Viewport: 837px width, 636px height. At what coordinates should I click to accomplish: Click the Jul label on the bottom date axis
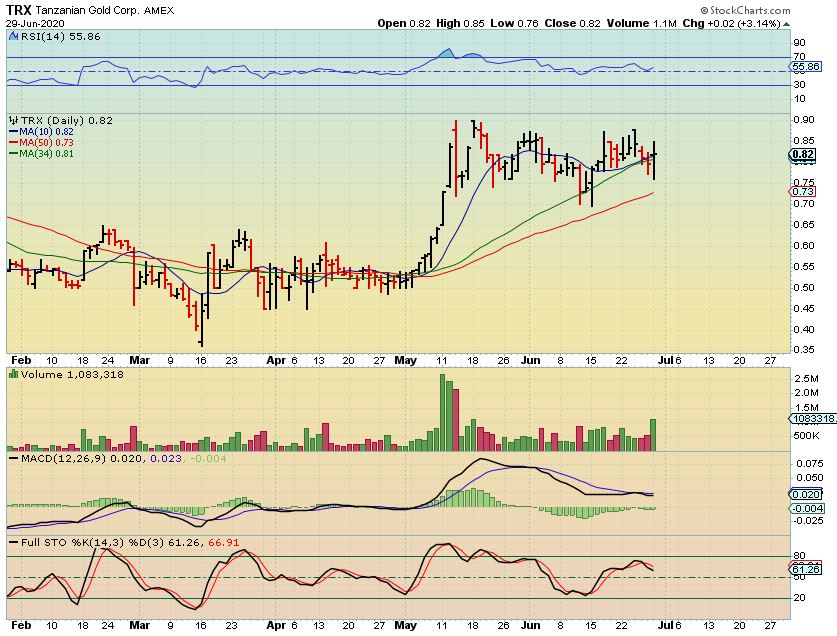point(665,625)
